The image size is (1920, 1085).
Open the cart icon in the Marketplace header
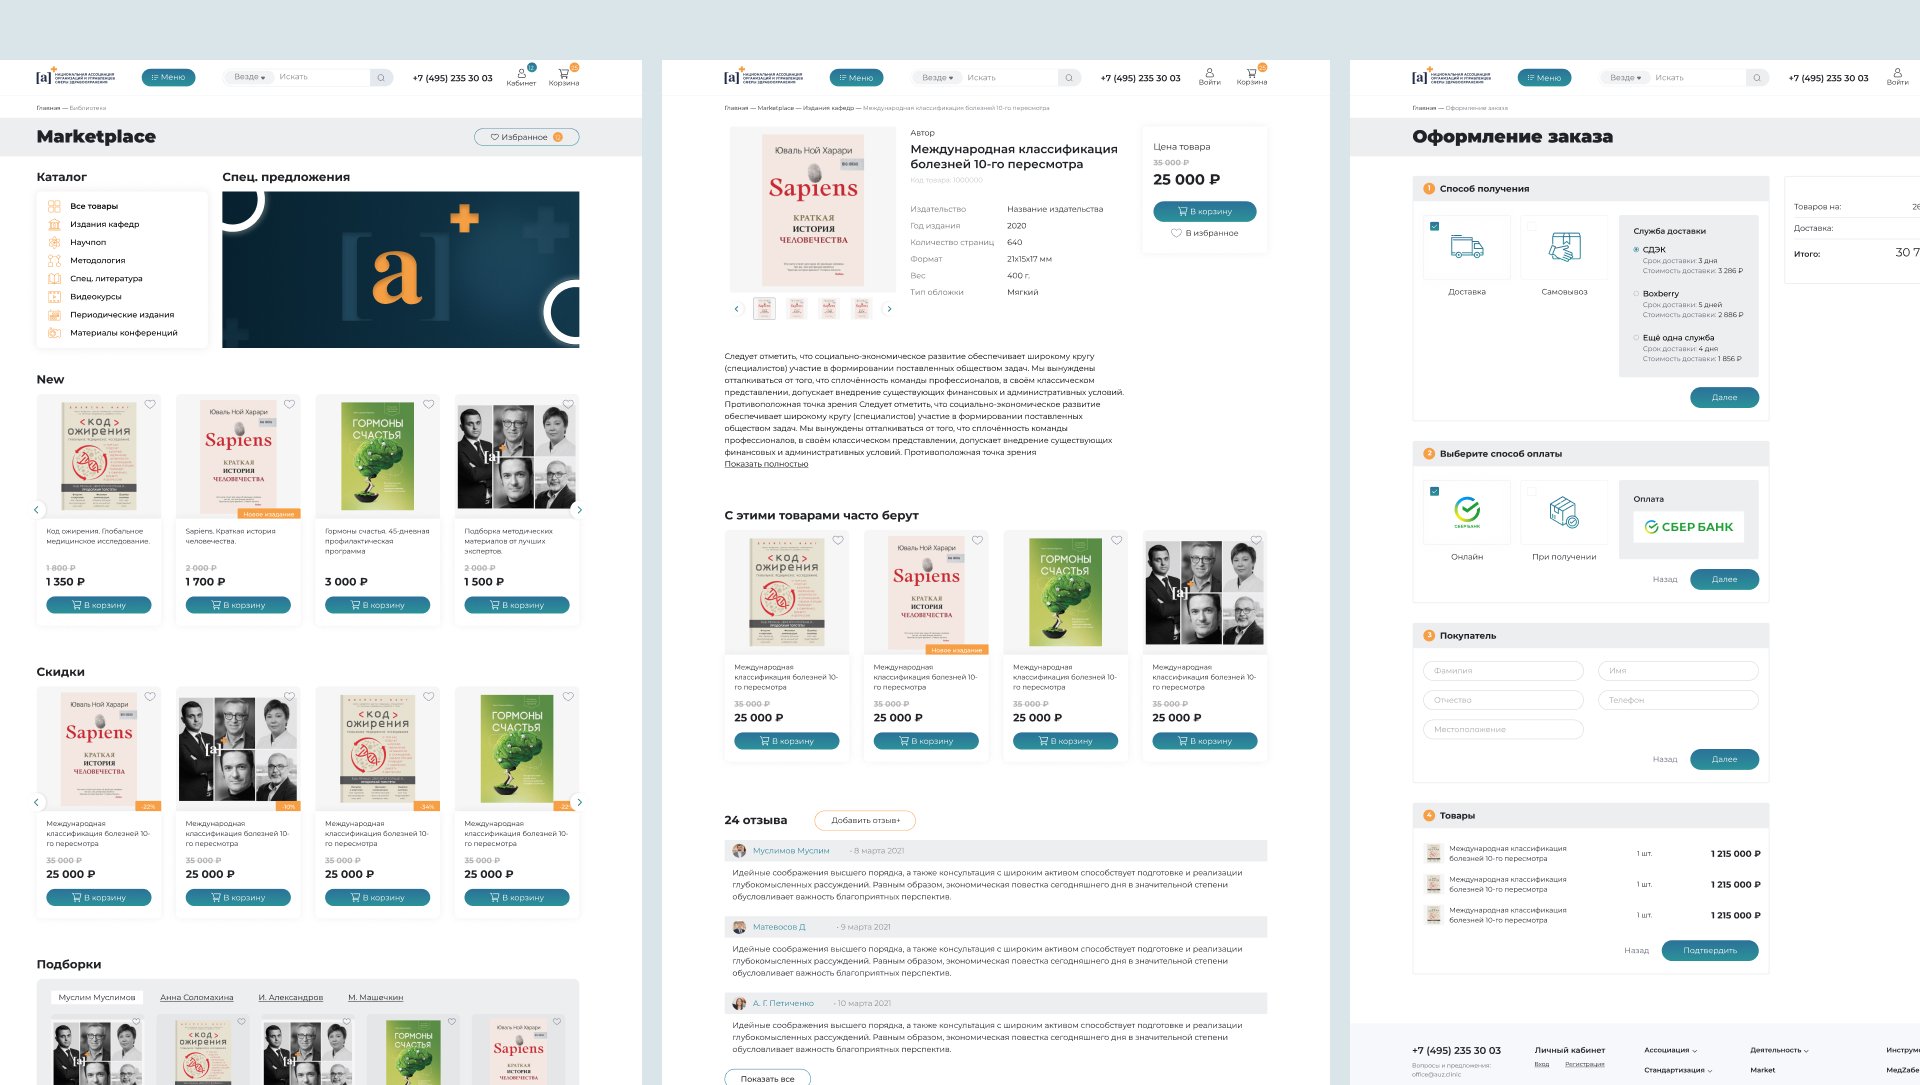[563, 74]
